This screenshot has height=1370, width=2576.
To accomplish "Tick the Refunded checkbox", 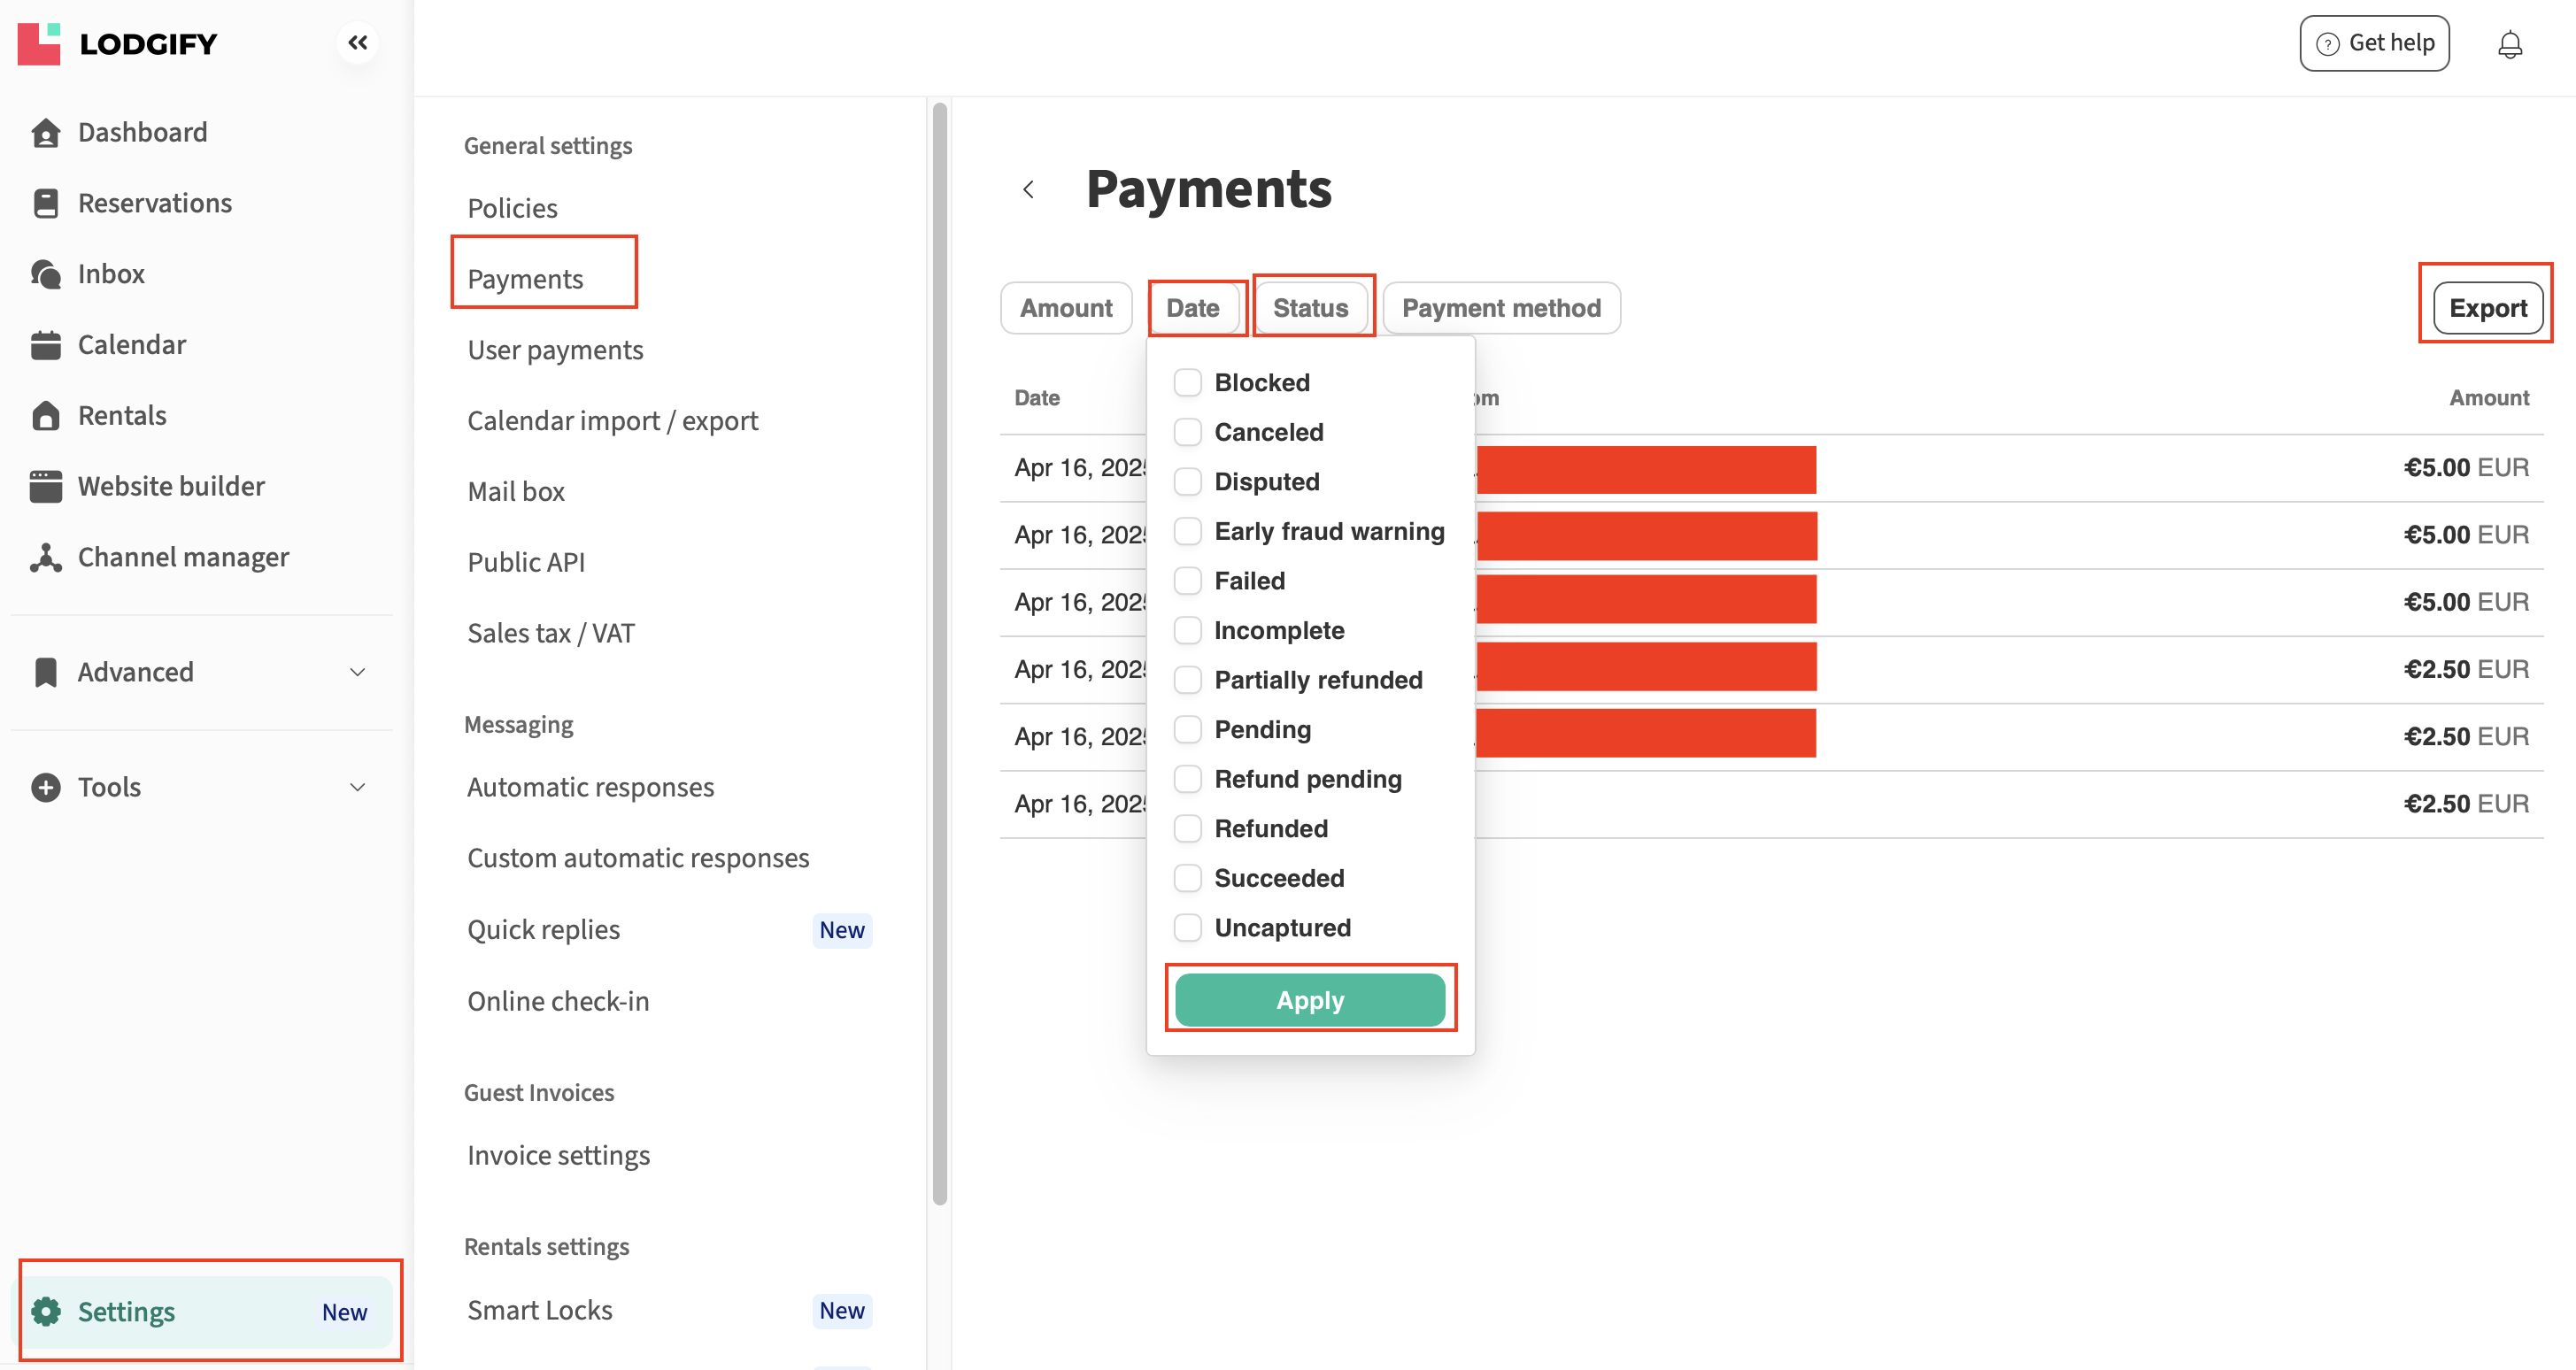I will (1187, 828).
